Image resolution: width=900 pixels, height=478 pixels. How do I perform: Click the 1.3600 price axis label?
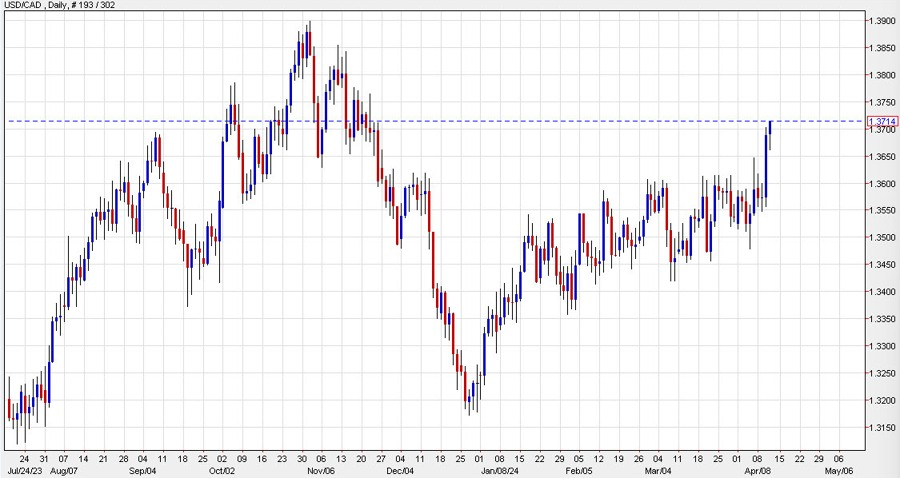(x=883, y=184)
